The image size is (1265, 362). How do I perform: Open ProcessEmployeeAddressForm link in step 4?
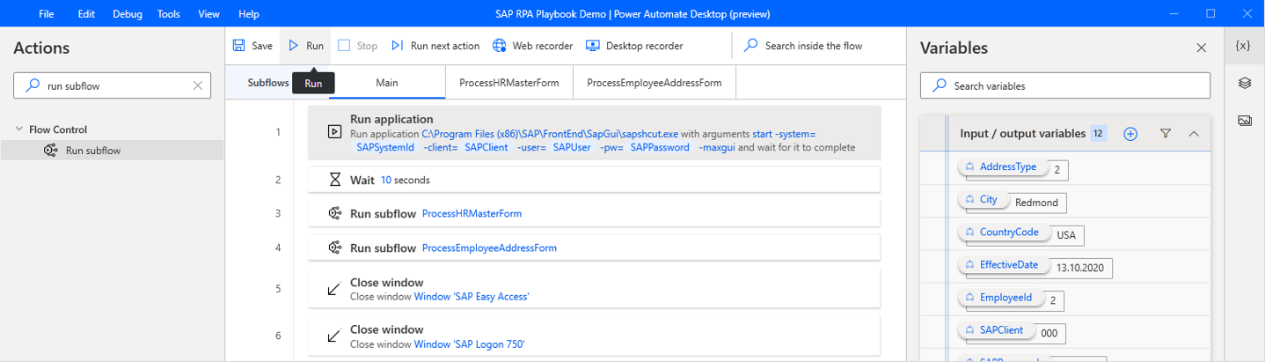[x=489, y=247]
